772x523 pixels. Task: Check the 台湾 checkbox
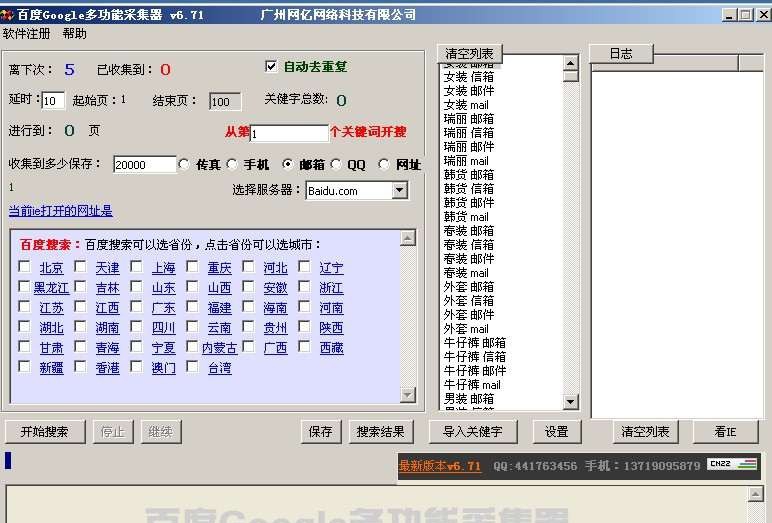(x=192, y=366)
